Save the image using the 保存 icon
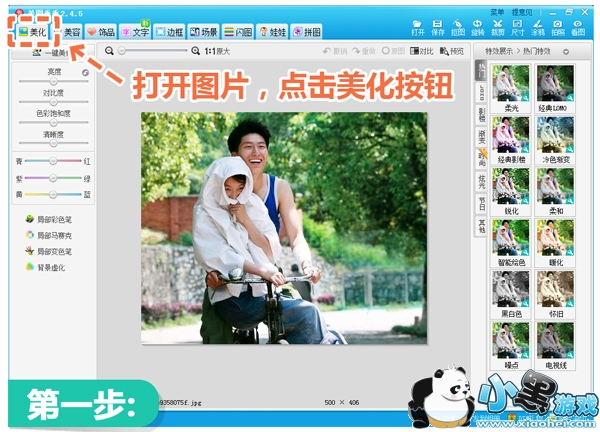Image resolution: width=600 pixels, height=432 pixels. pyautogui.click(x=438, y=28)
